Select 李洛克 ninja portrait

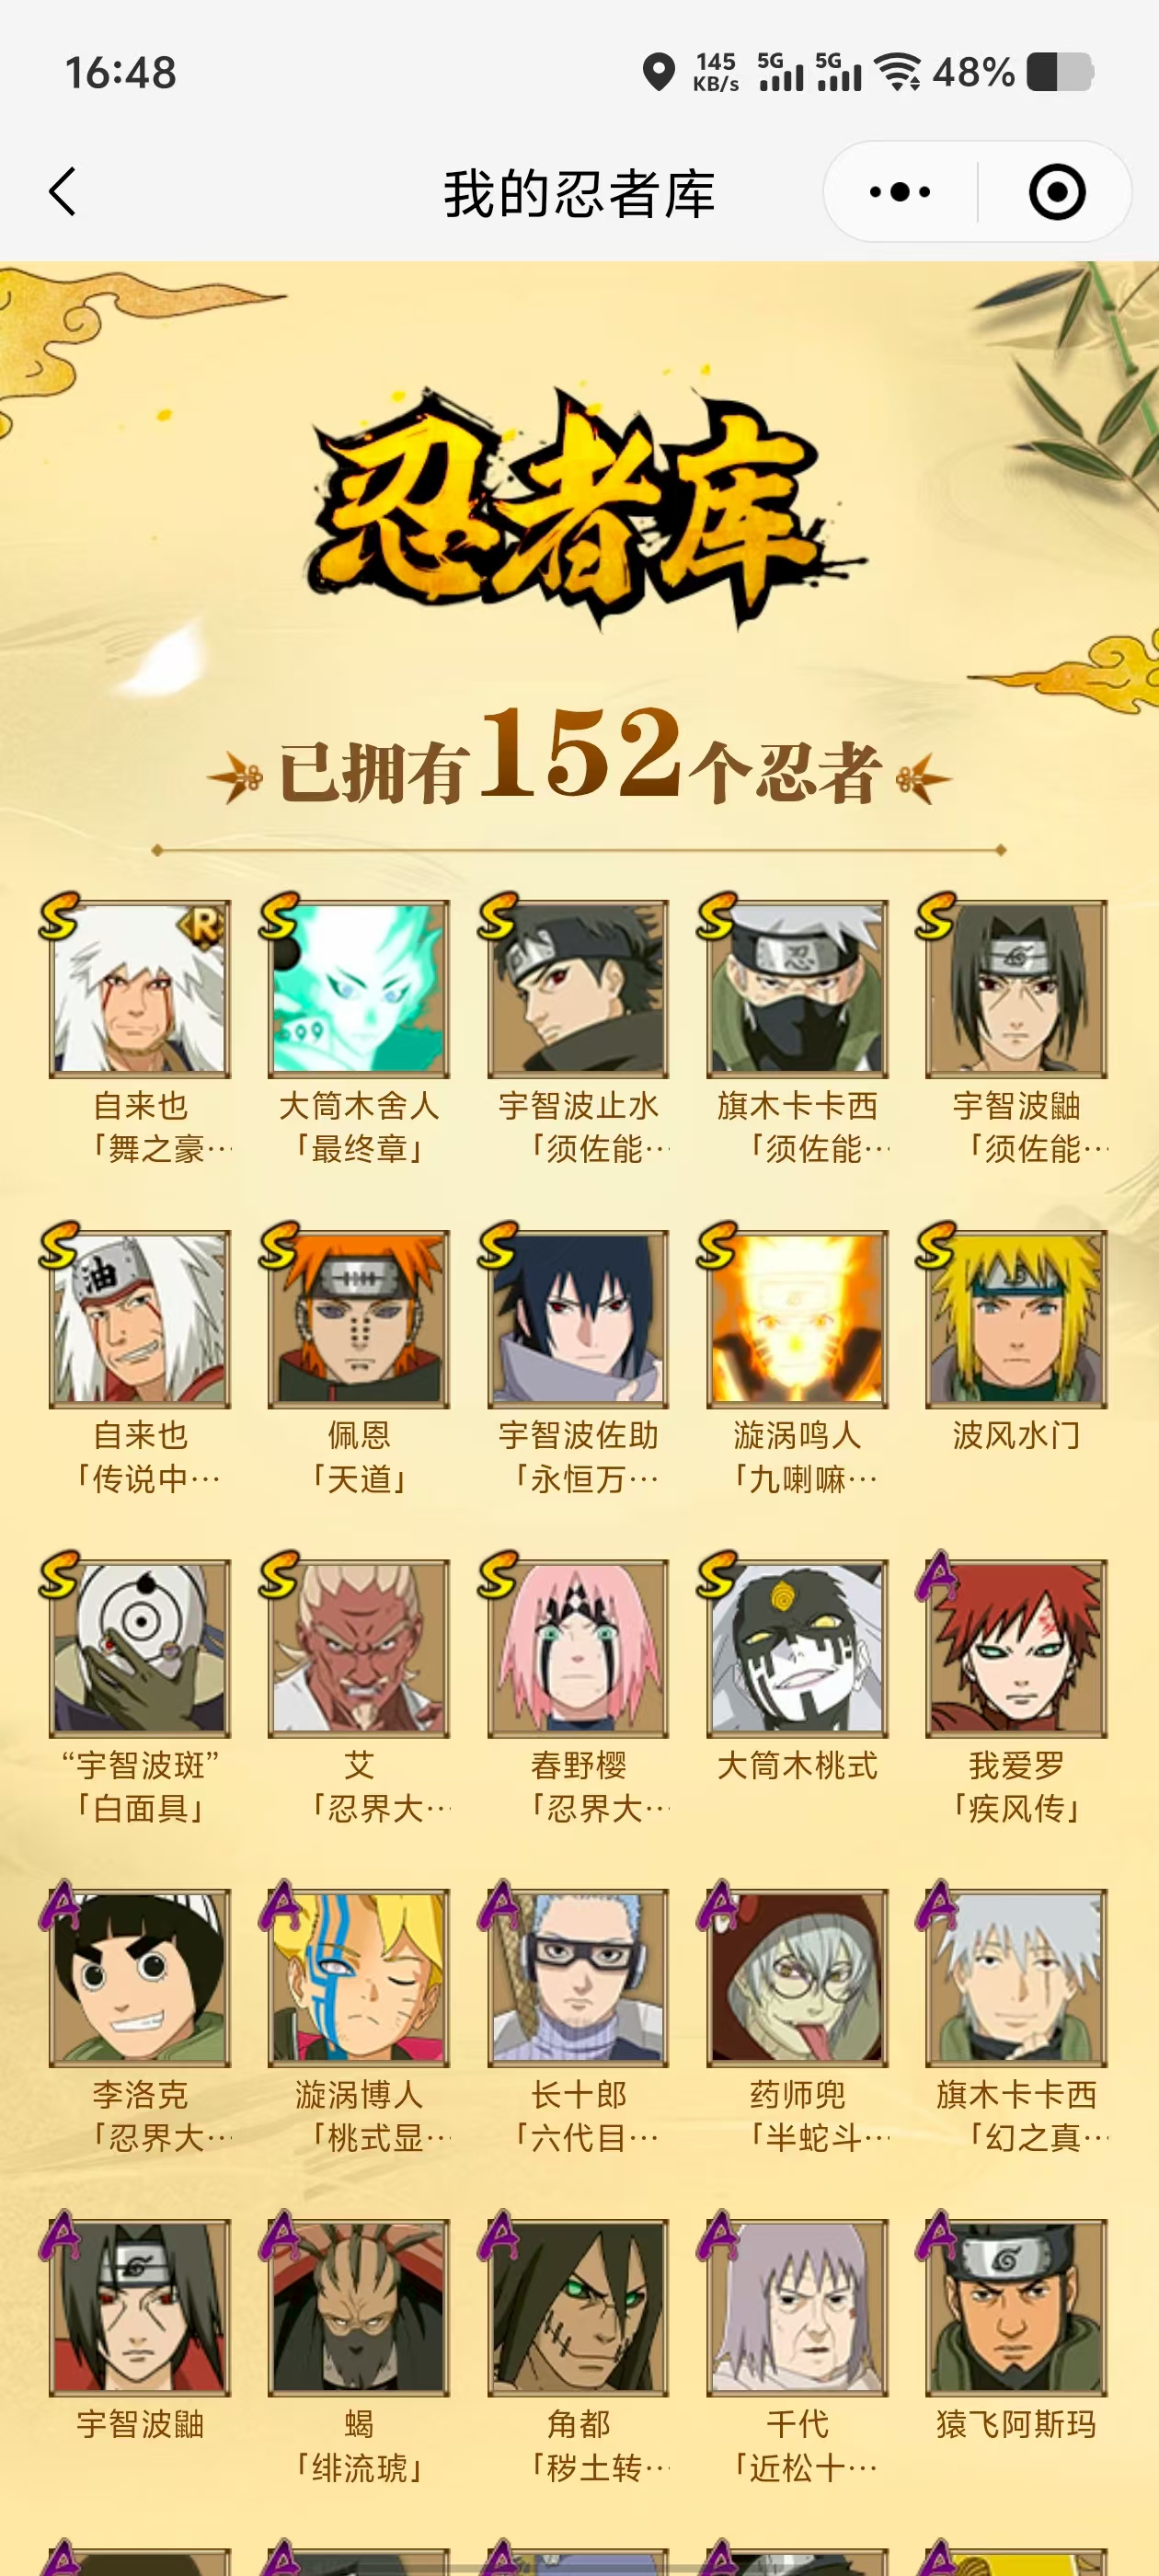tap(140, 1977)
